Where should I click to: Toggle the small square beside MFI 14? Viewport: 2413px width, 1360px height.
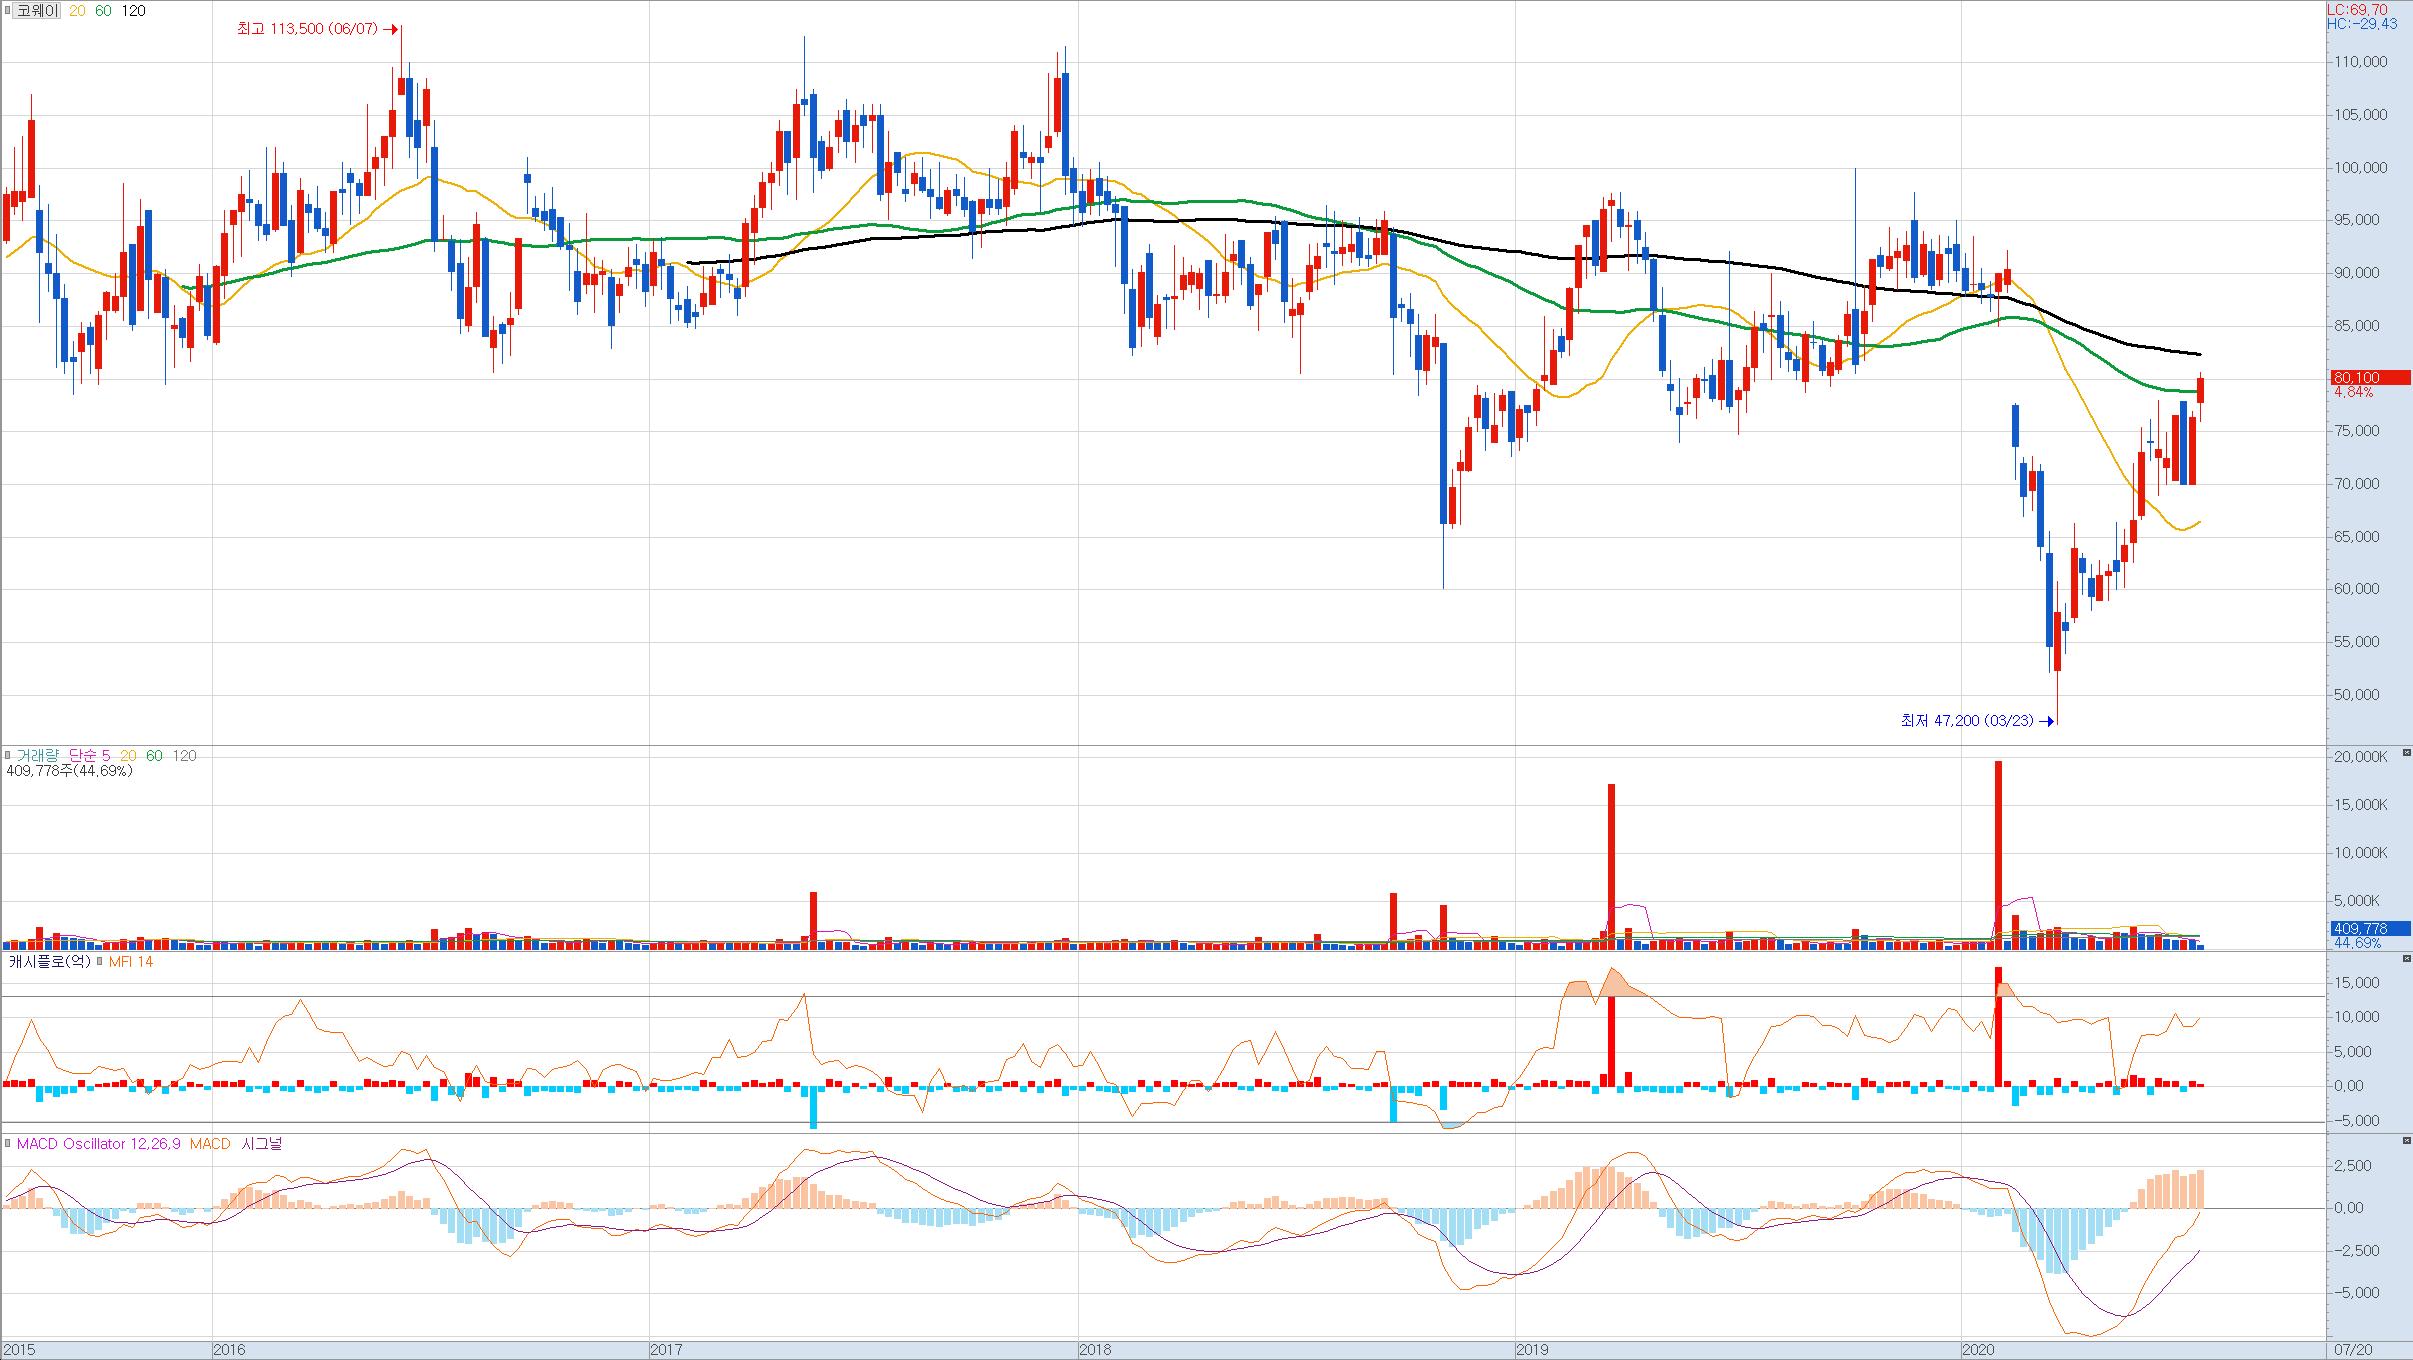99,962
